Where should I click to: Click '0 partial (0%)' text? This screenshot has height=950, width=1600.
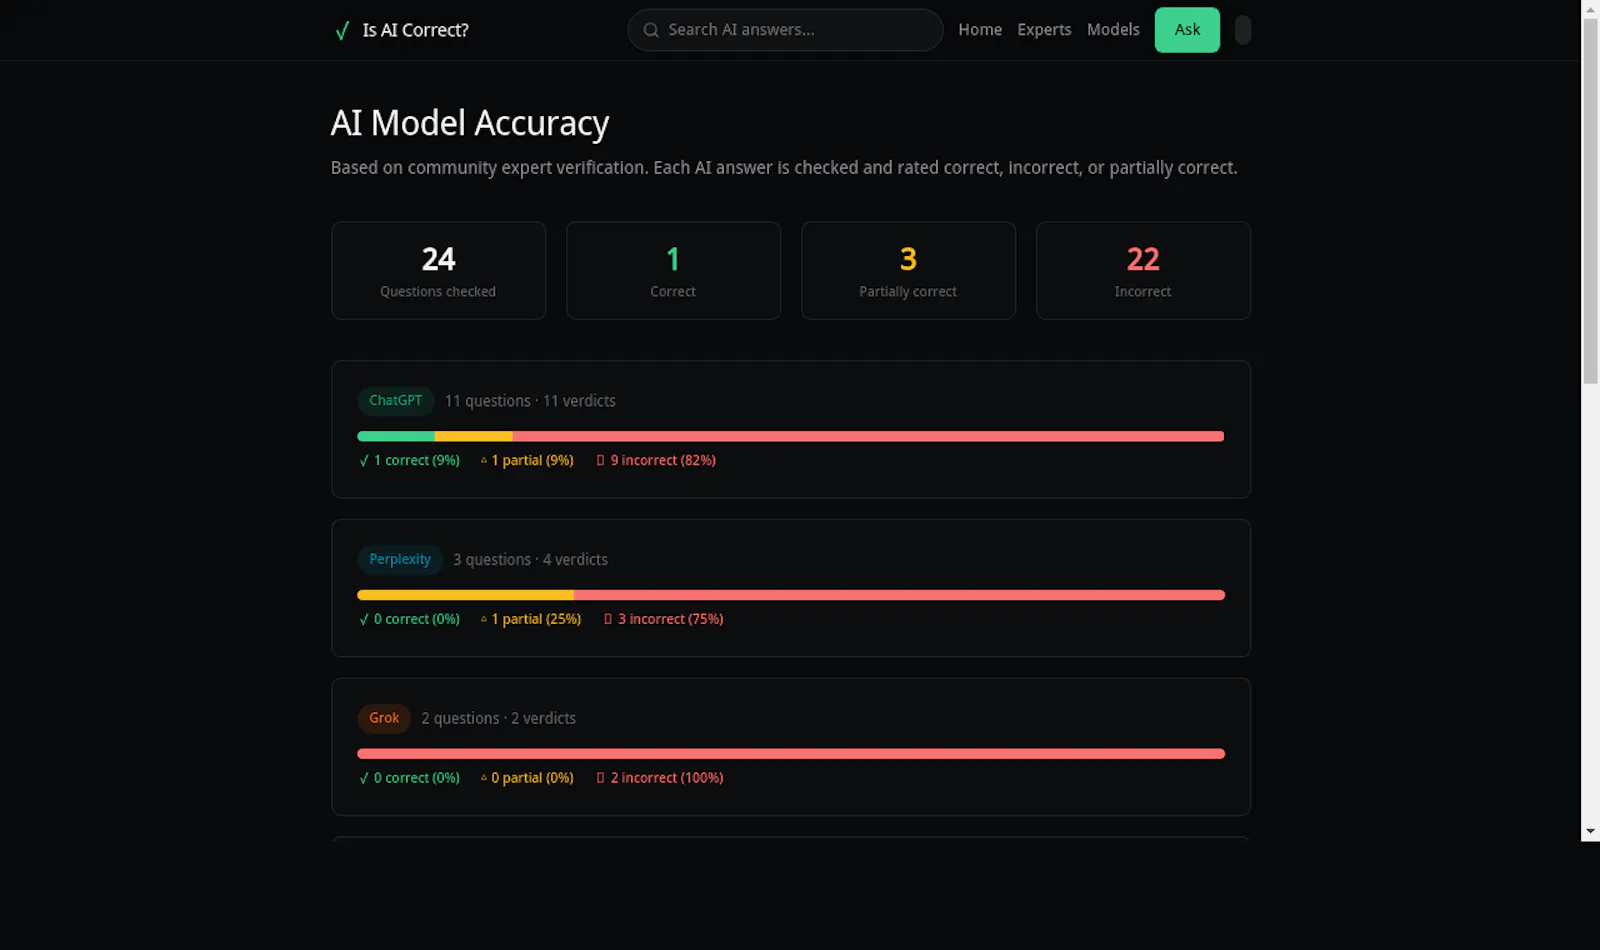pyautogui.click(x=532, y=778)
